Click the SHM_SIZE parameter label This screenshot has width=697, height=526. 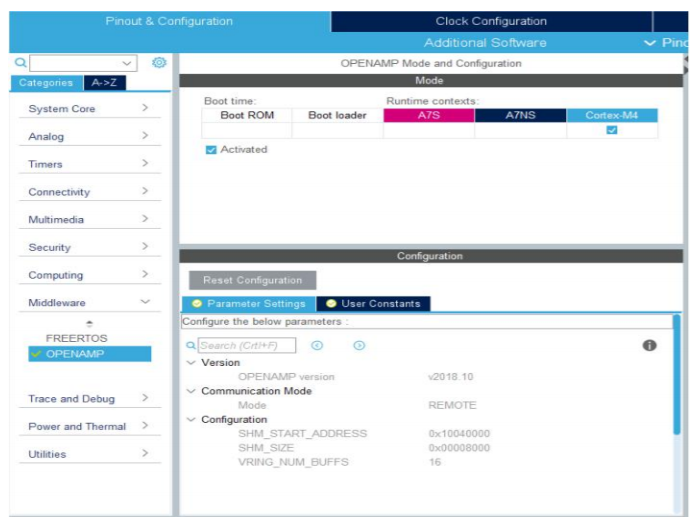(x=266, y=448)
